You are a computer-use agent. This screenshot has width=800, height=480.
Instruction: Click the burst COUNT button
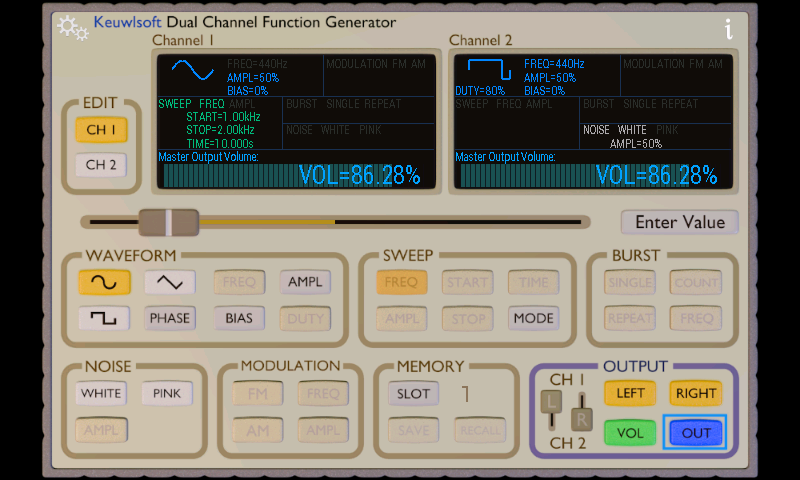point(696,282)
